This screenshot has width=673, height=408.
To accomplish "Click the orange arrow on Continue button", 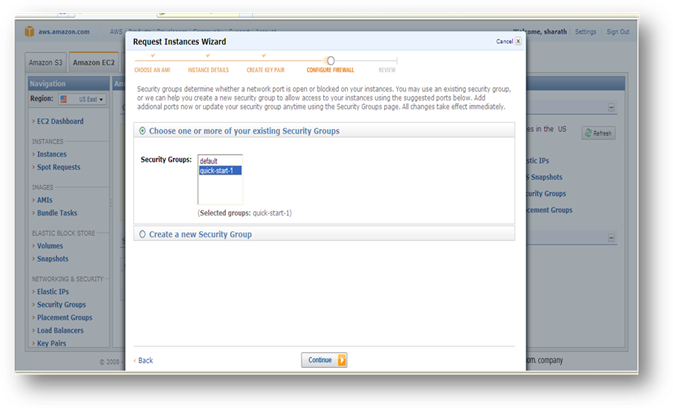I will tap(342, 360).
